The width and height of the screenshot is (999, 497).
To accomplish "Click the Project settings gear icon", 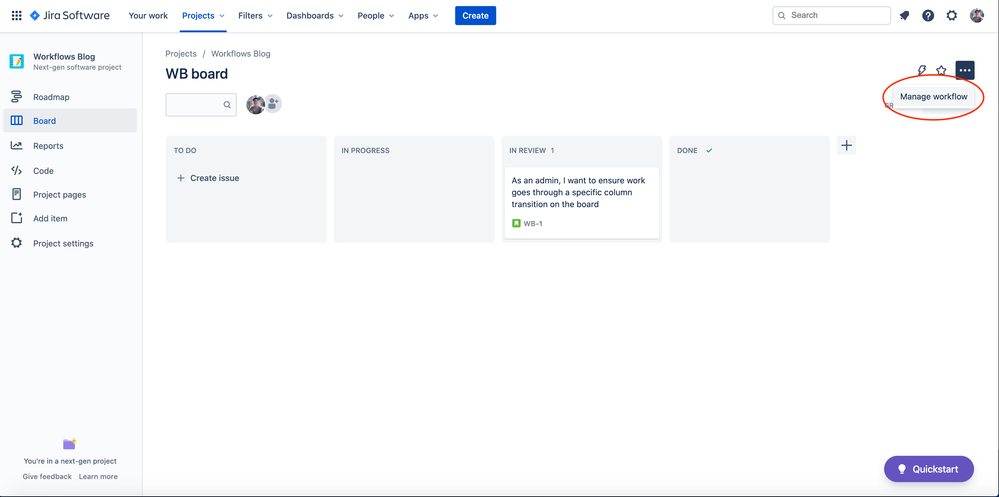I will coord(17,243).
